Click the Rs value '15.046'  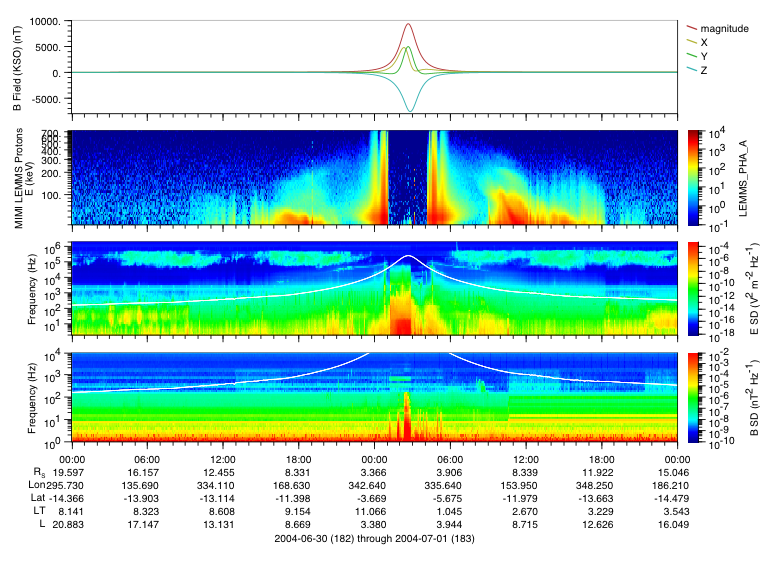673,473
